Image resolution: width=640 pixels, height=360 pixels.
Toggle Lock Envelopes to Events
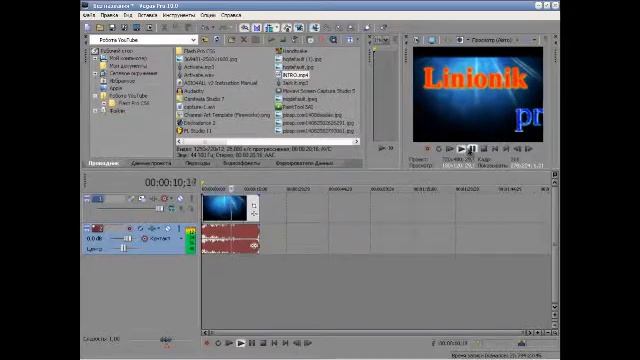(x=287, y=28)
